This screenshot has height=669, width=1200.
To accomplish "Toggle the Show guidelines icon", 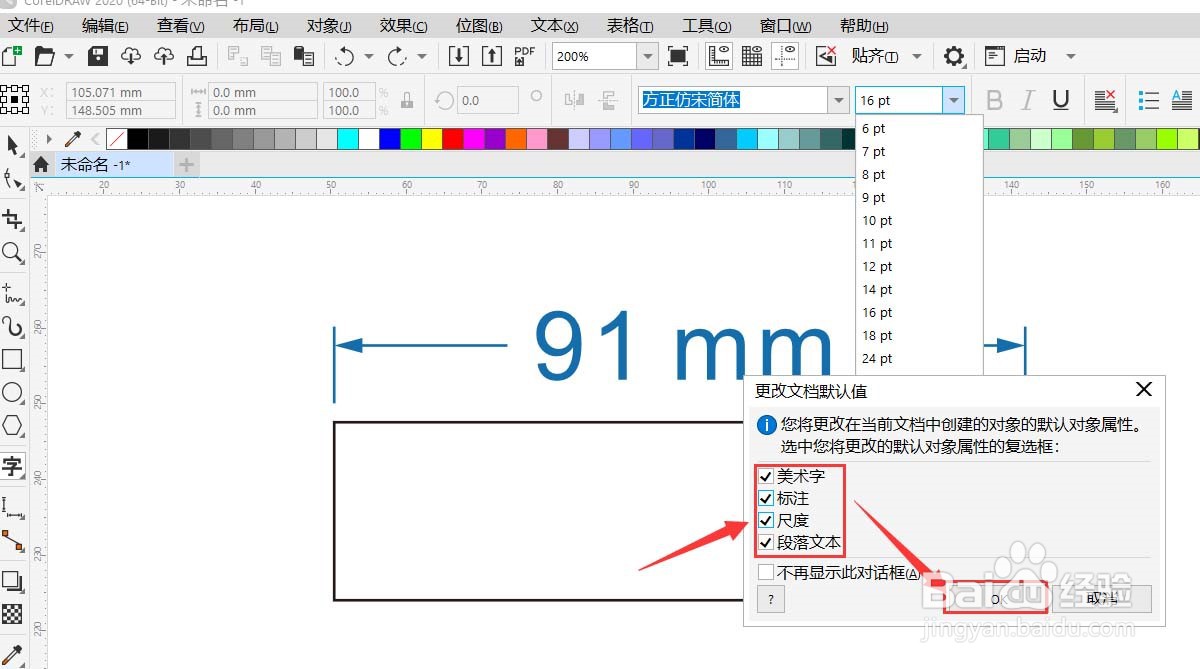I will [786, 56].
